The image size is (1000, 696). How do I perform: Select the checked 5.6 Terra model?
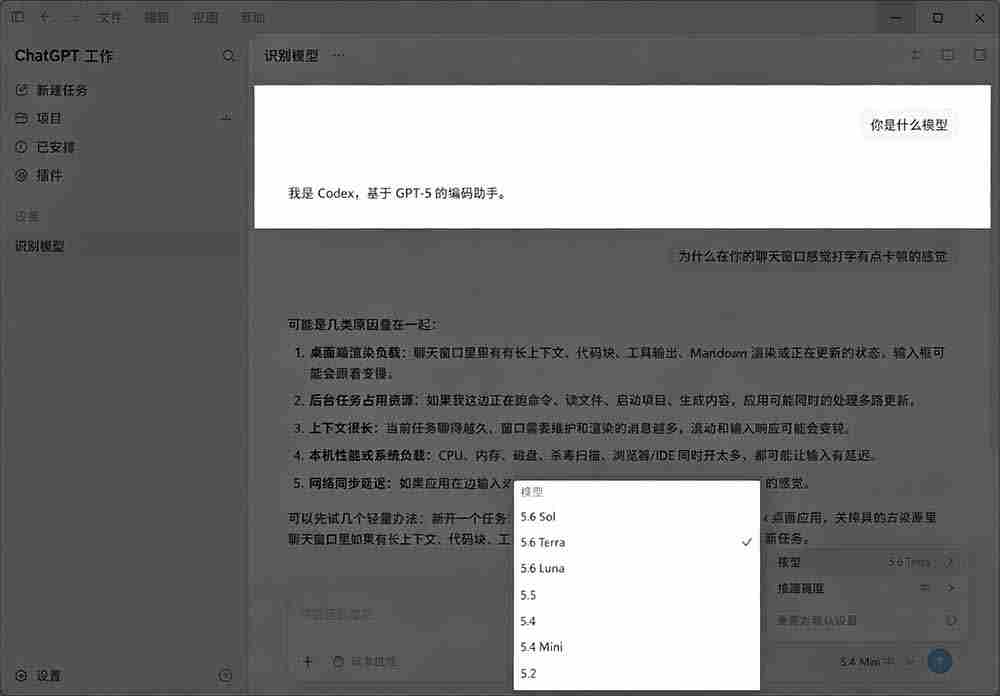coord(636,542)
